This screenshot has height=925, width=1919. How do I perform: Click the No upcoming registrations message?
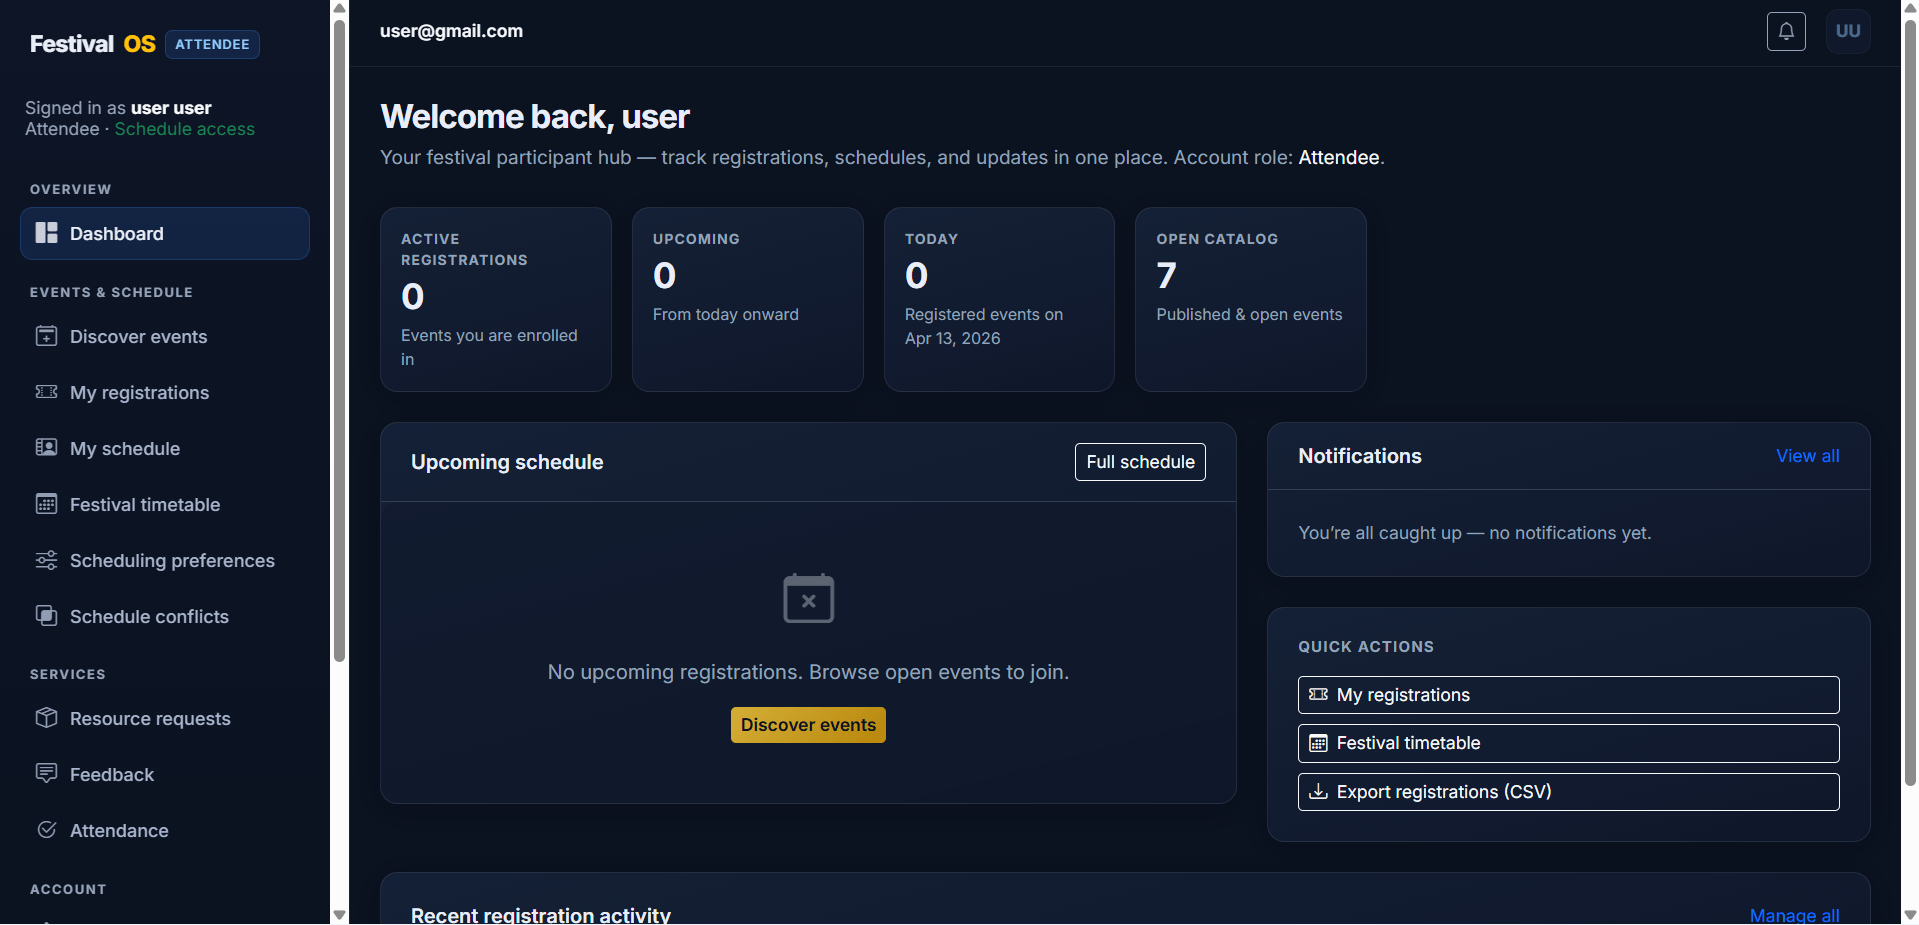point(808,672)
